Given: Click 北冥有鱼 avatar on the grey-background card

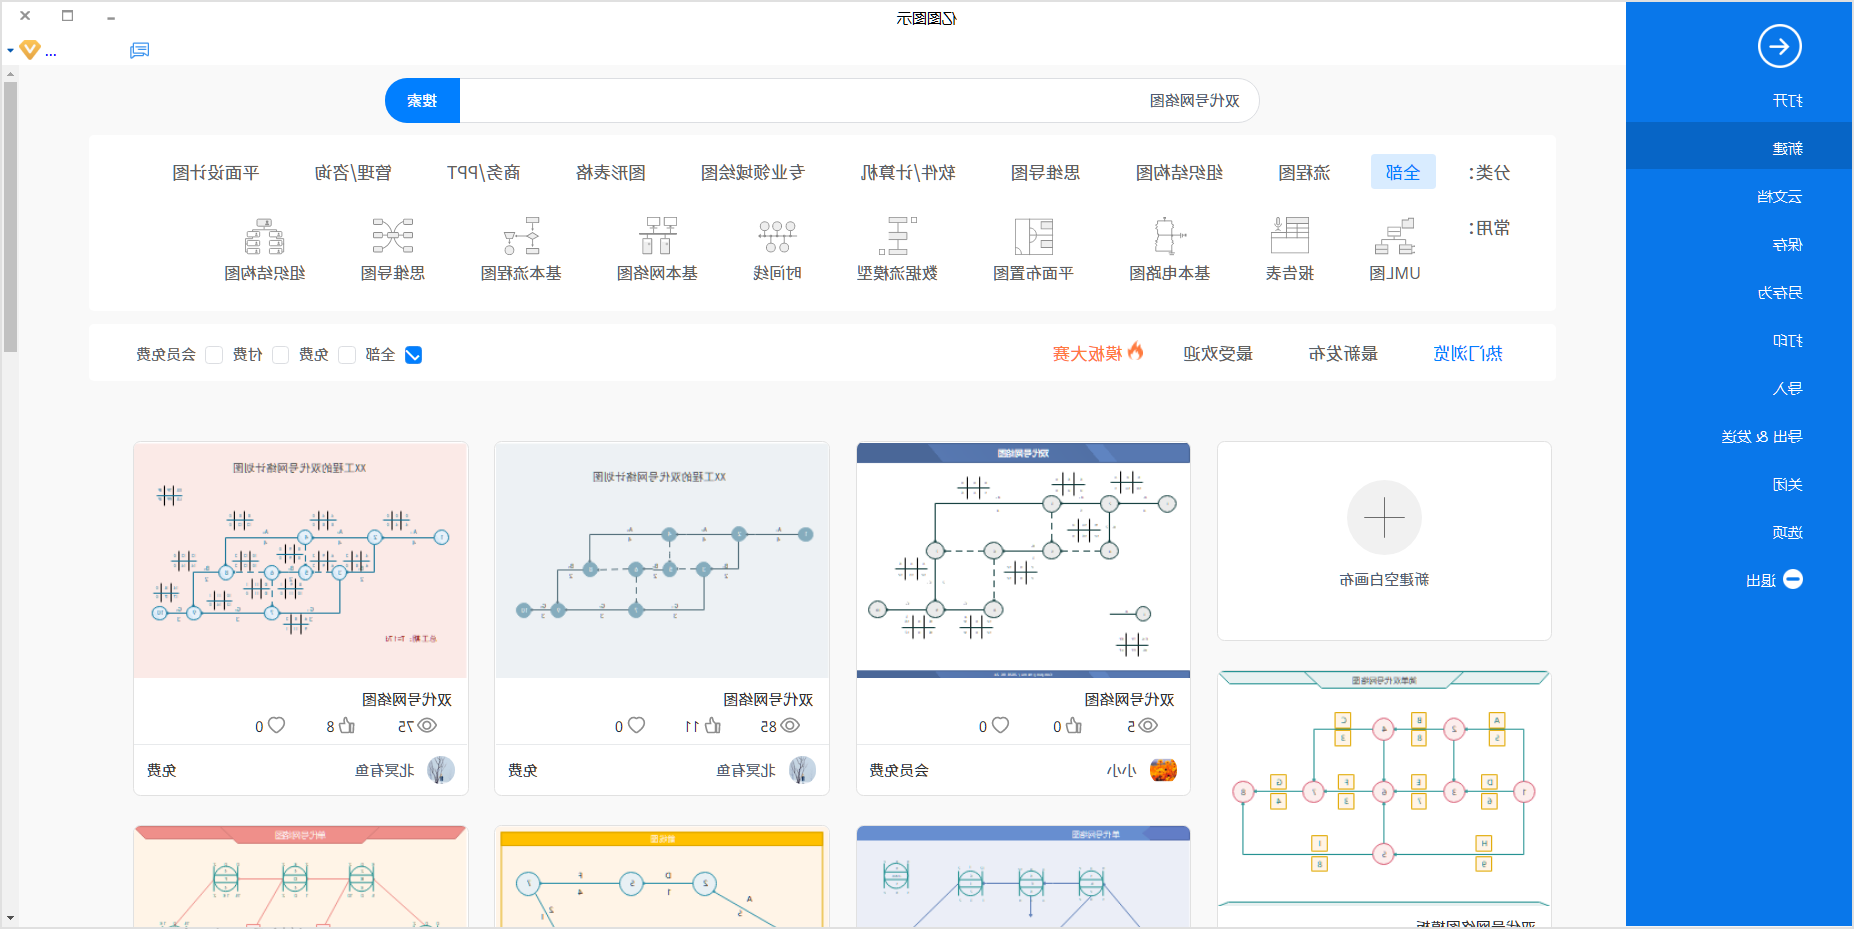Looking at the screenshot, I should pos(802,770).
